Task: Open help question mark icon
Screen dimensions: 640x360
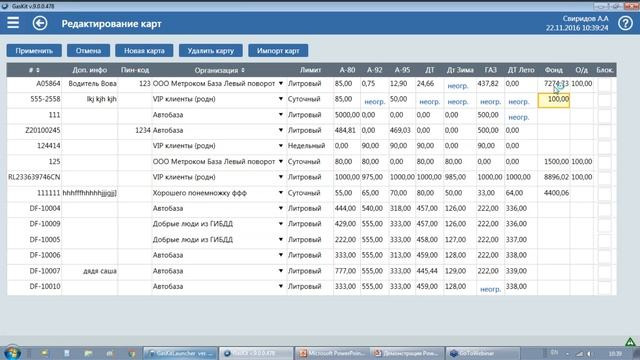Action: pyautogui.click(x=625, y=24)
